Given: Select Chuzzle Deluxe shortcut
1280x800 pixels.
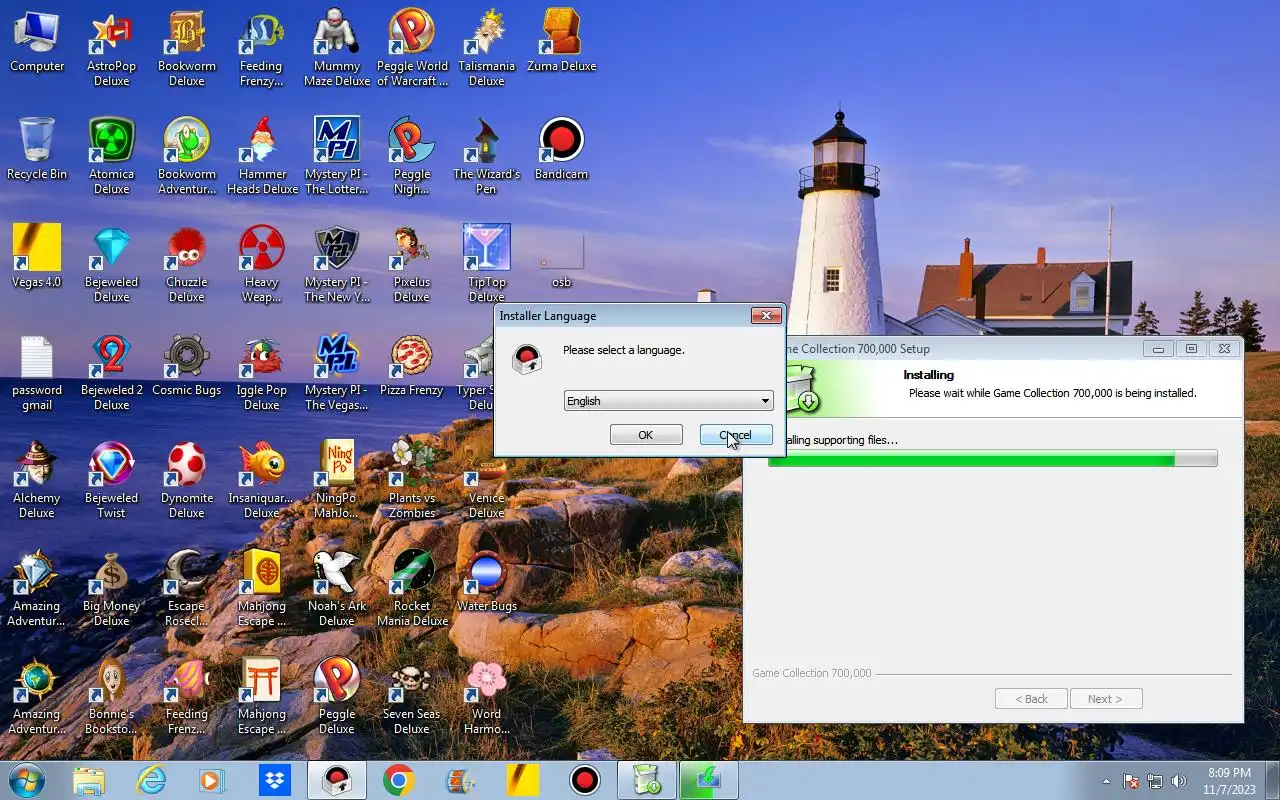Looking at the screenshot, I should tap(186, 265).
